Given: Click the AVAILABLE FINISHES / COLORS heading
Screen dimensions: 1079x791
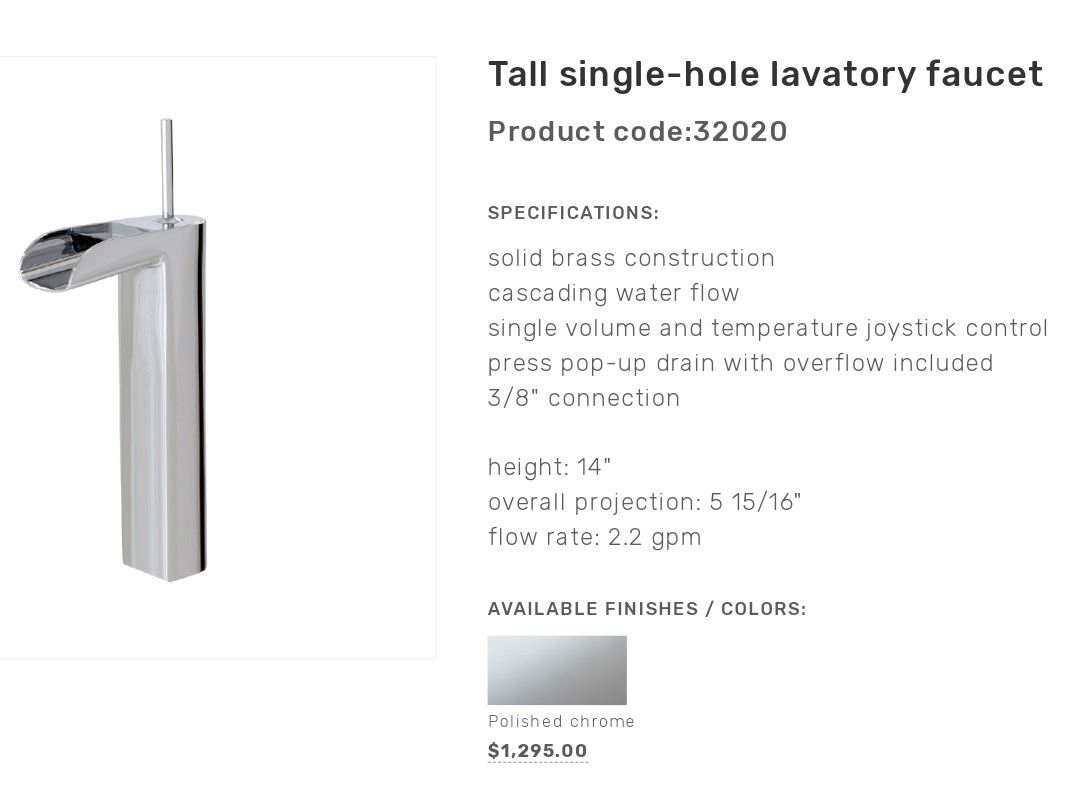Looking at the screenshot, I should [646, 609].
